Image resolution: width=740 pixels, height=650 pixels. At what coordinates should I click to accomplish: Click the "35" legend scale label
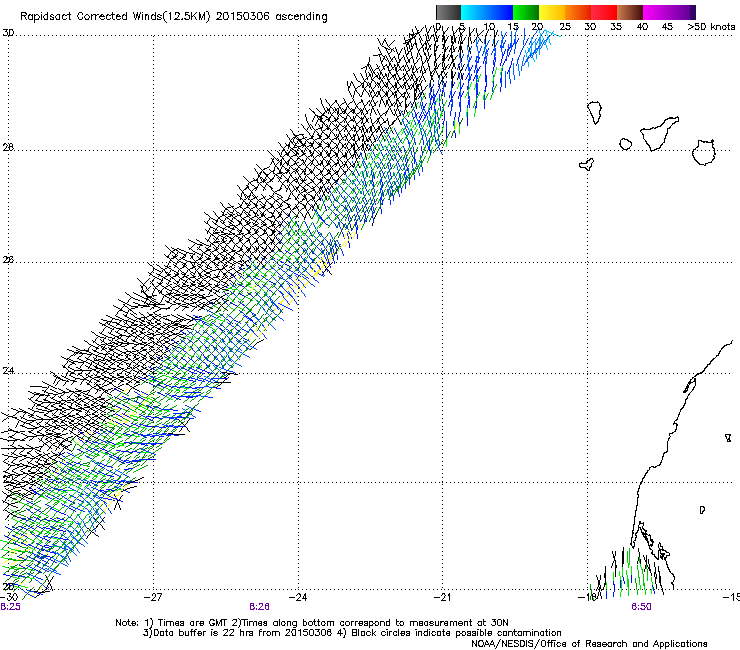pos(616,27)
